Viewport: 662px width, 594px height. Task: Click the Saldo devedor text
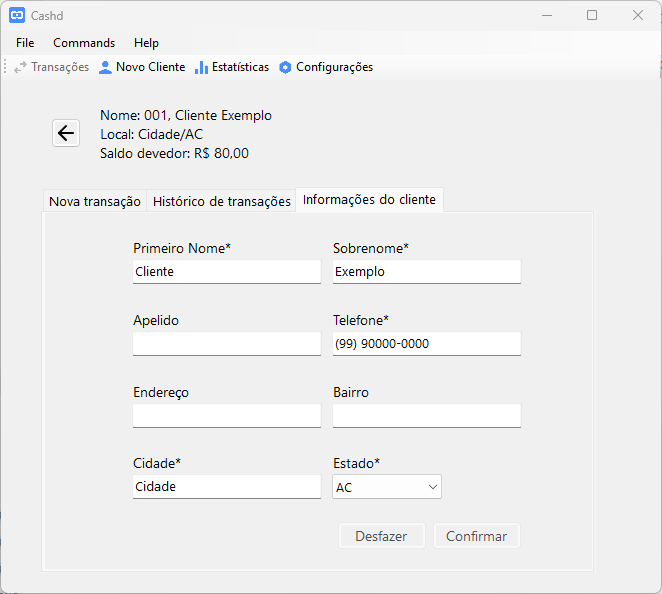(174, 153)
